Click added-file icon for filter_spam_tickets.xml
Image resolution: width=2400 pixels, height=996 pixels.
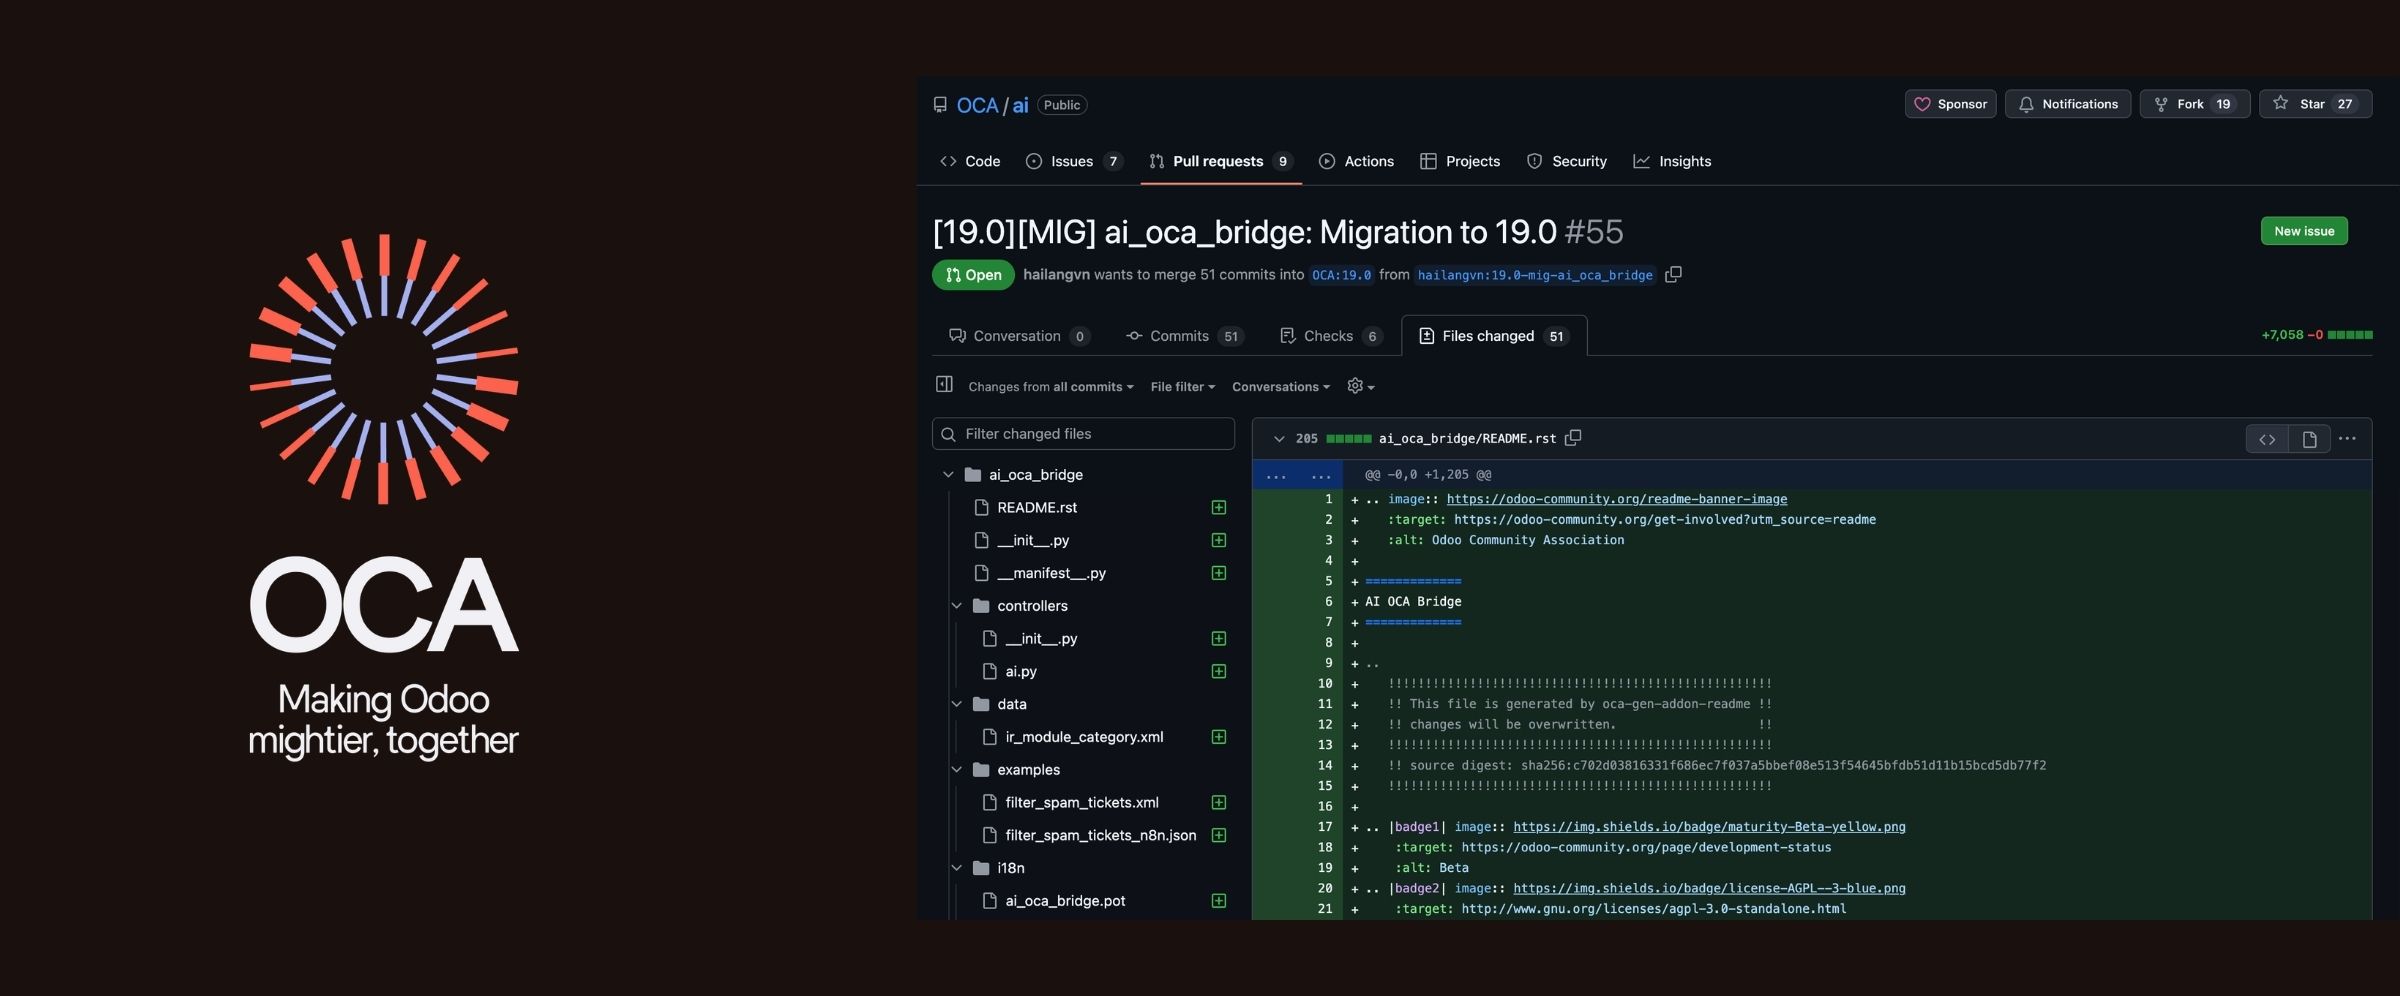tap(1219, 802)
